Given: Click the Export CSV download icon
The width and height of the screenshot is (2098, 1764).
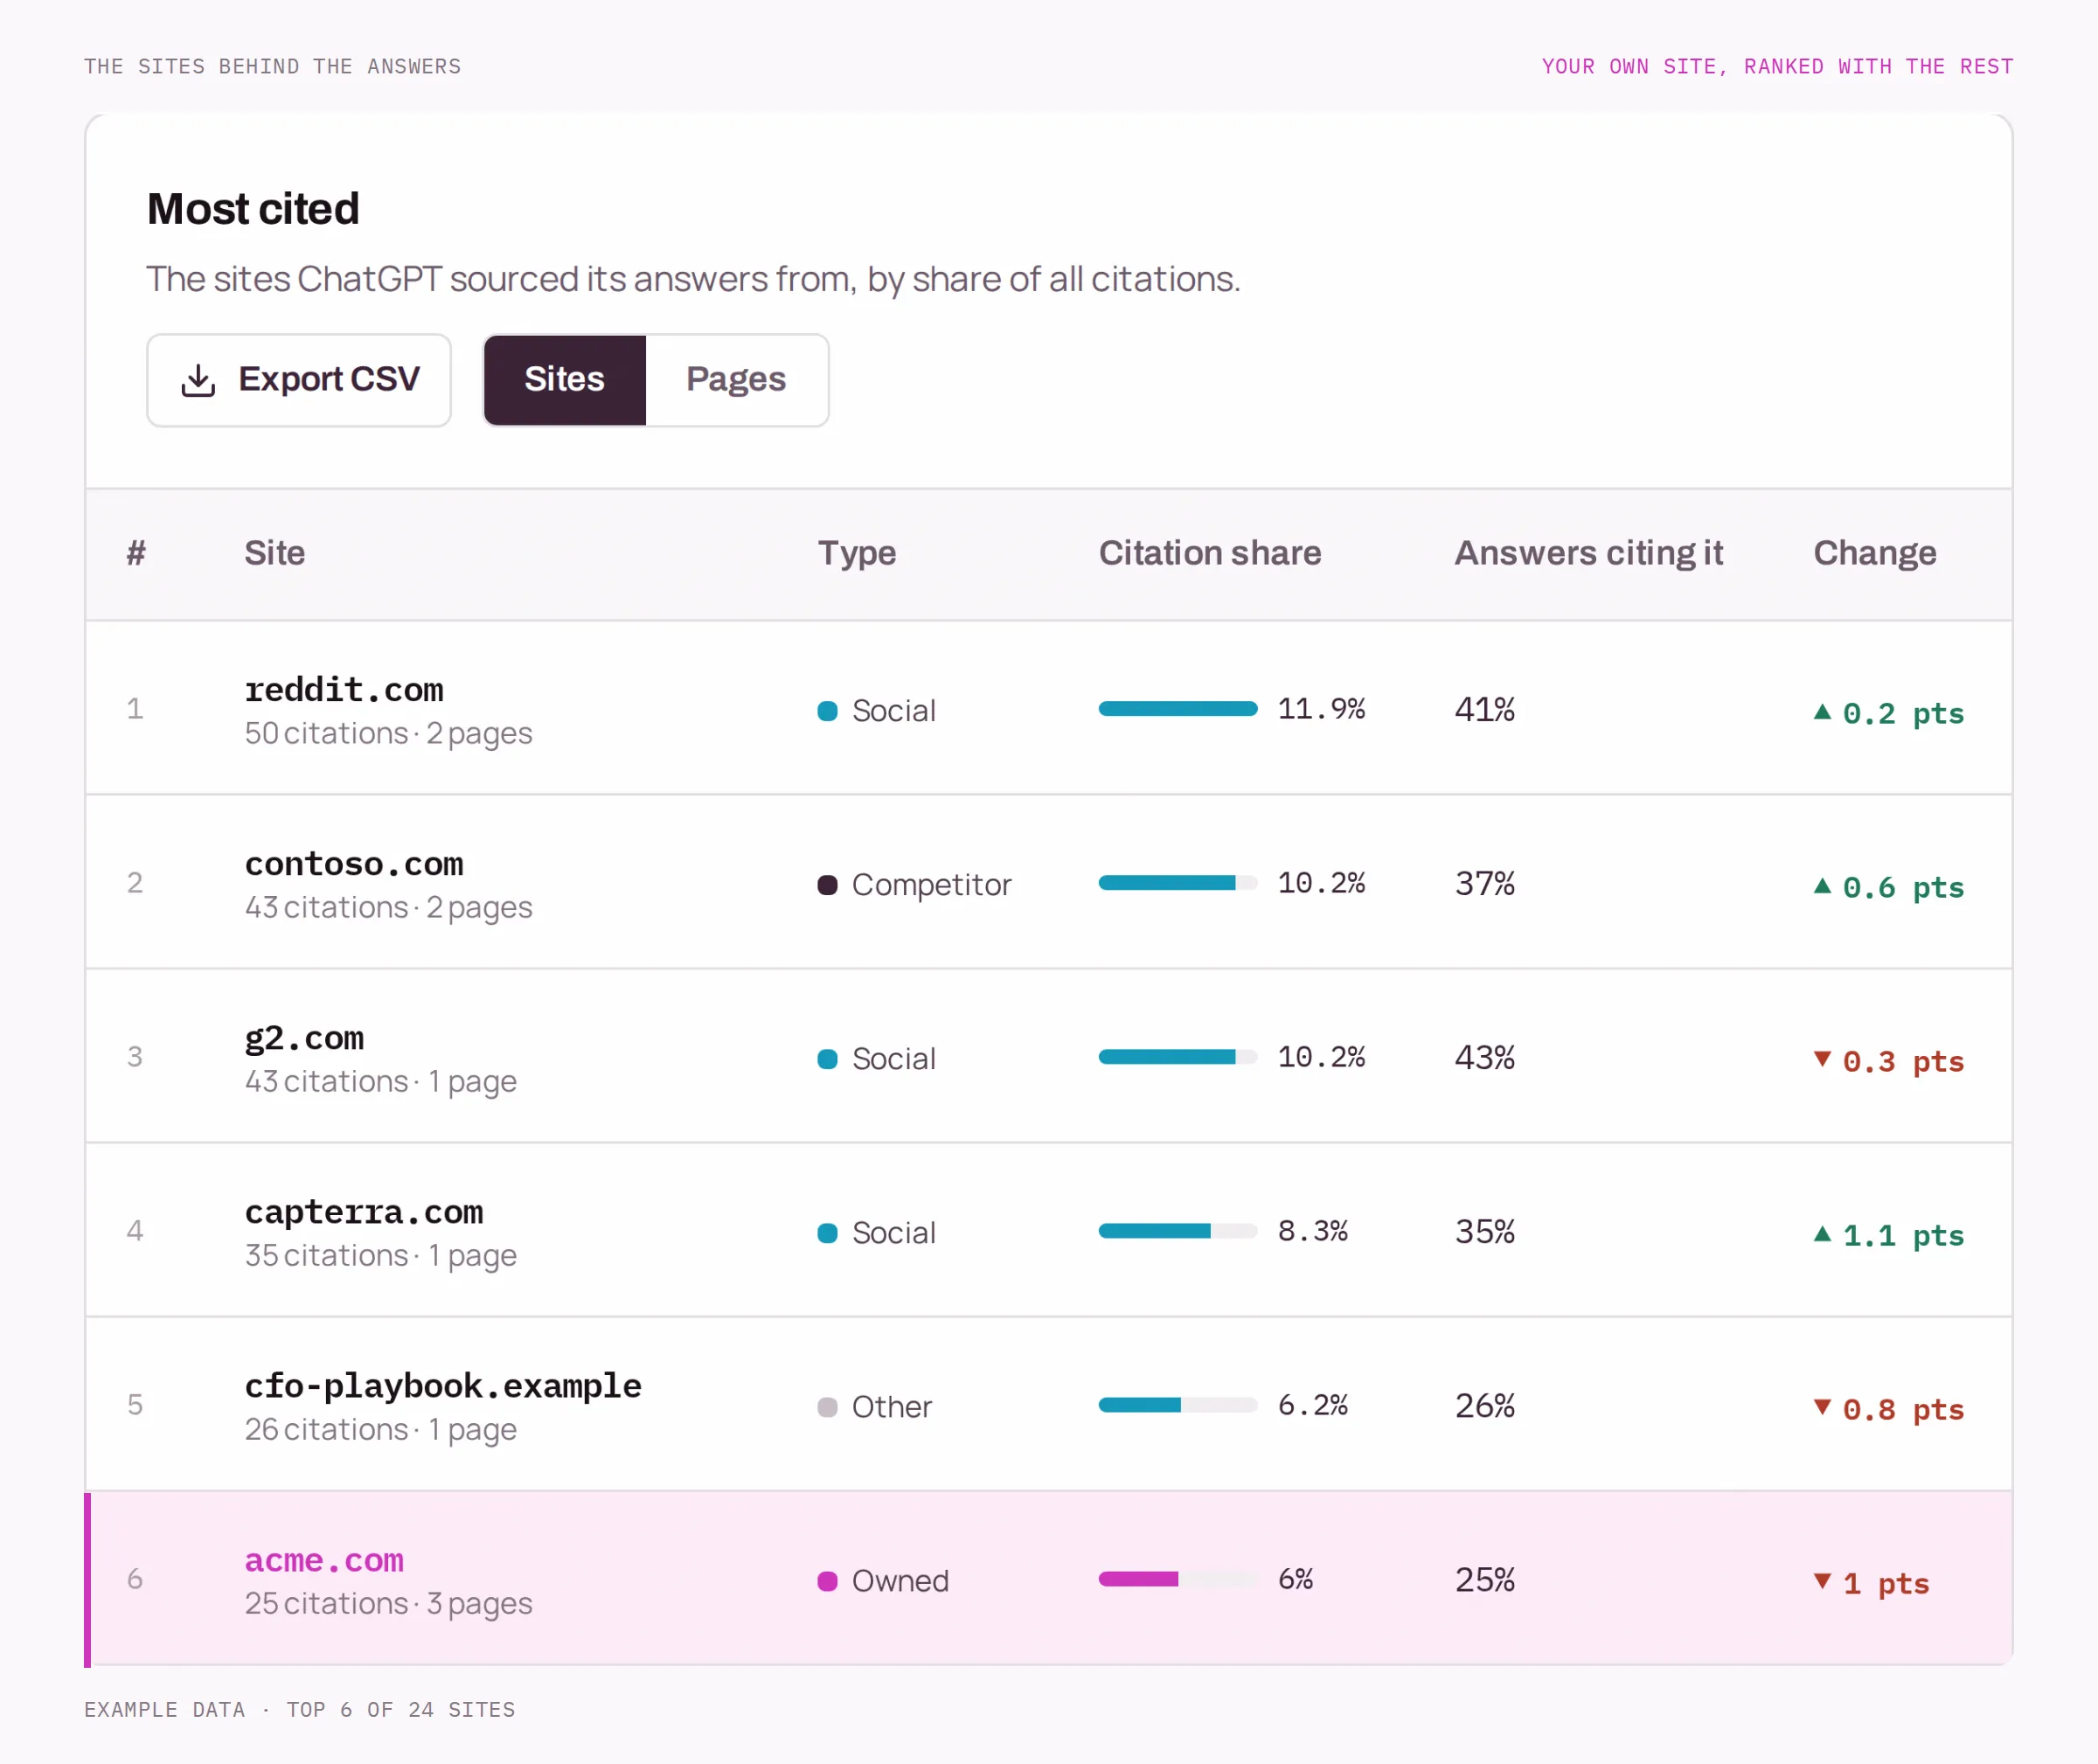Looking at the screenshot, I should tap(198, 380).
